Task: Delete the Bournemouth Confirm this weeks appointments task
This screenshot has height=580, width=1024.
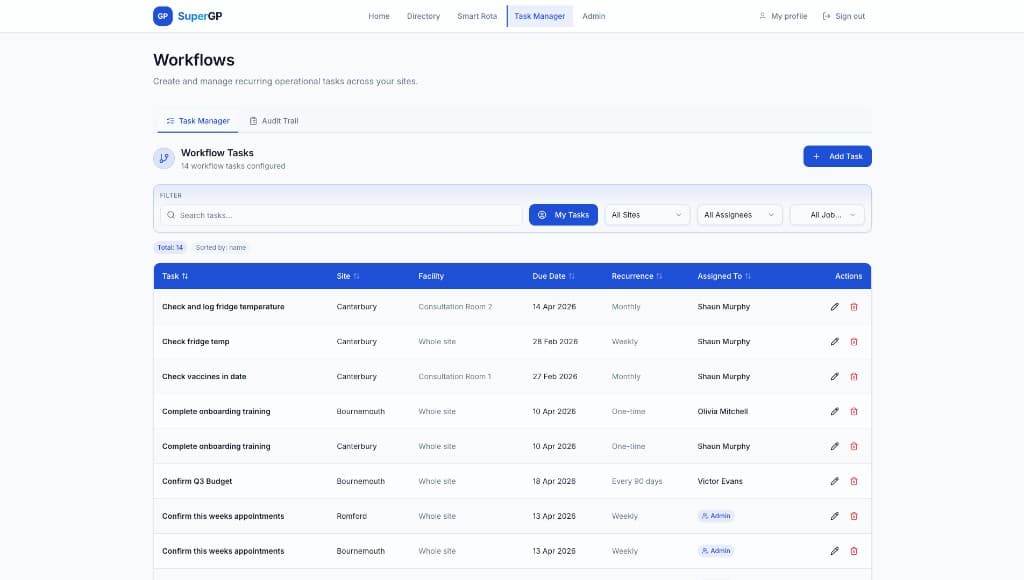Action: [x=854, y=551]
